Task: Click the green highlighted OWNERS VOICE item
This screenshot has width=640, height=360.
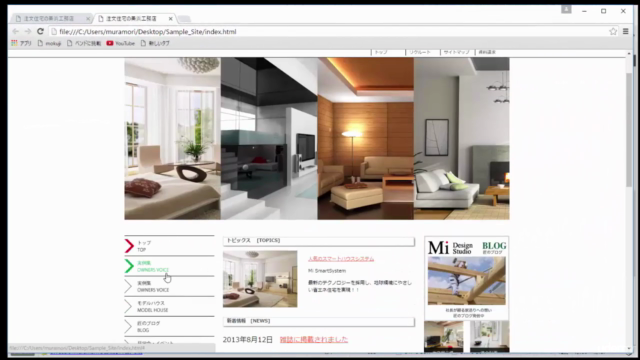Action: tap(169, 266)
